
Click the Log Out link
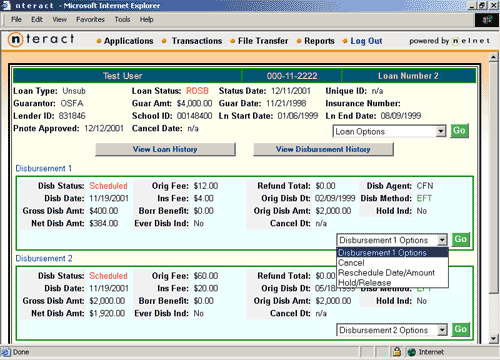(366, 41)
